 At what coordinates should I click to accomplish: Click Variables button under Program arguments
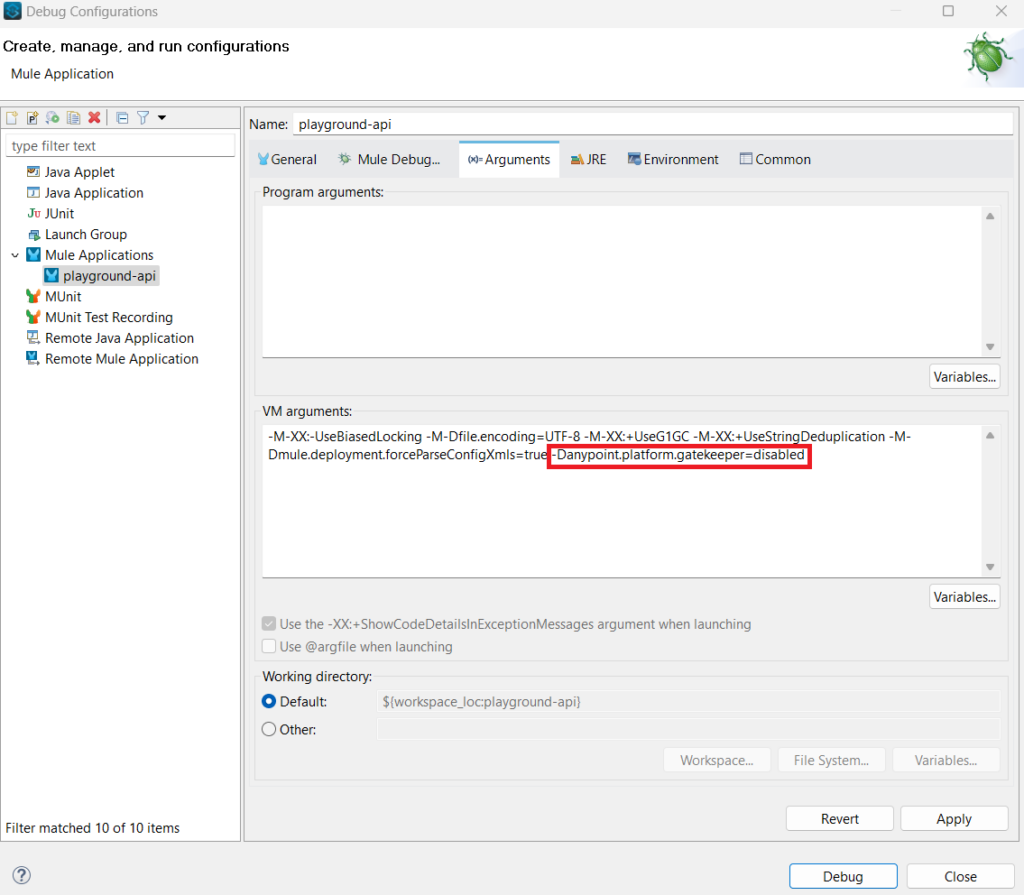click(964, 377)
